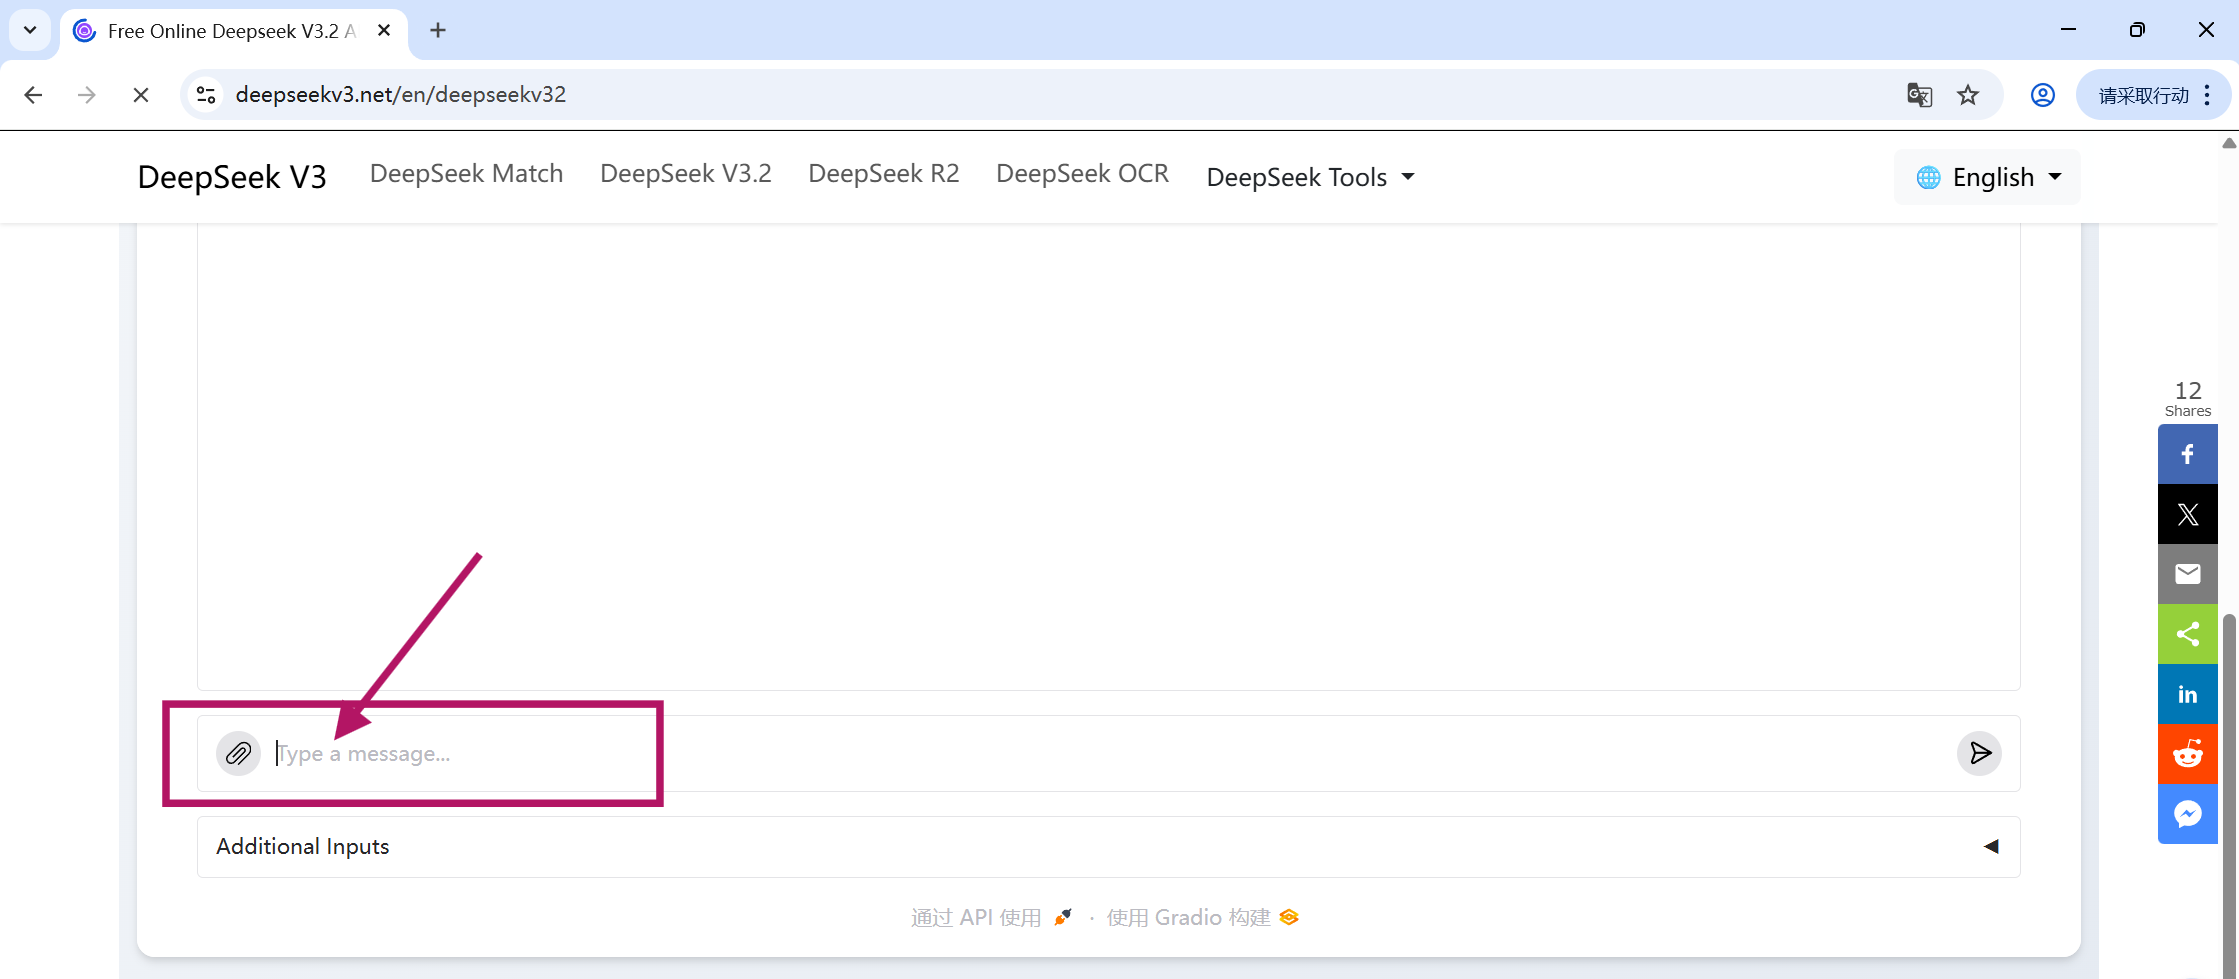This screenshot has width=2239, height=979.
Task: Open a new browser tab
Action: coord(438,30)
